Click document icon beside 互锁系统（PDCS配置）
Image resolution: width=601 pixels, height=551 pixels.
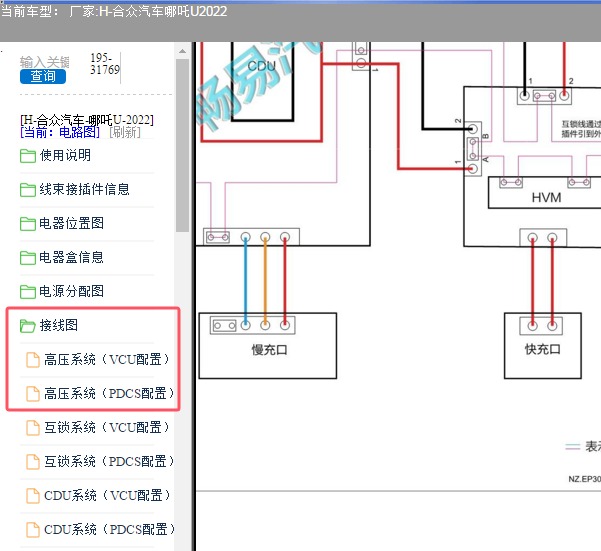[x=33, y=462]
